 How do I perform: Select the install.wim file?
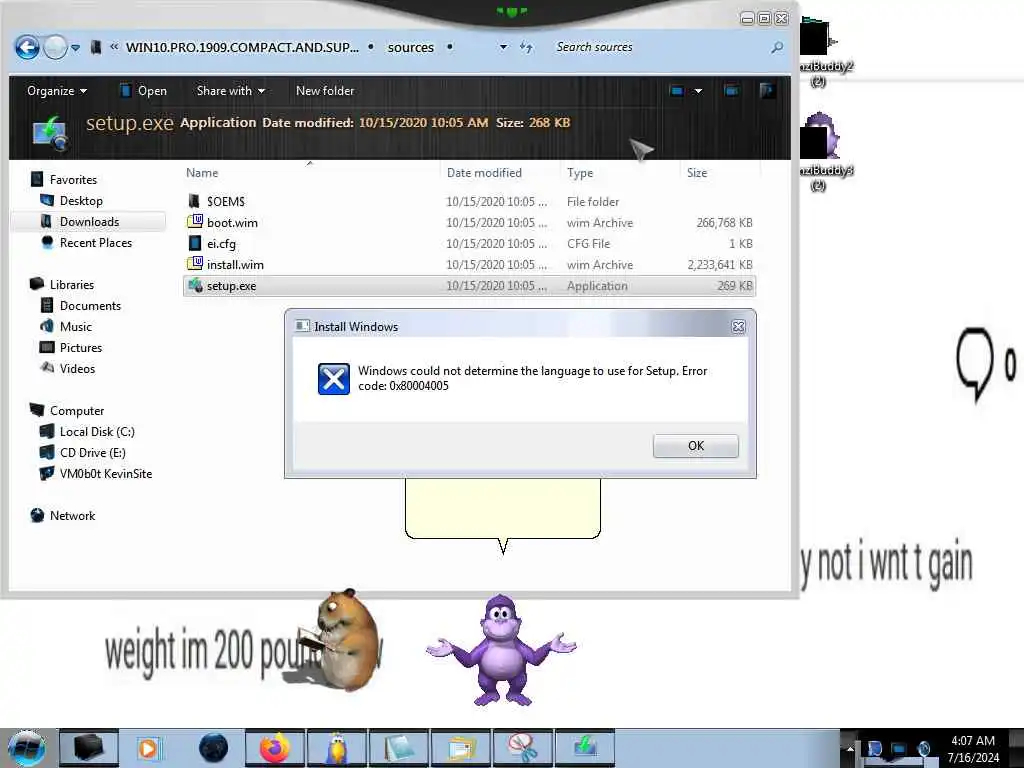pos(469,264)
